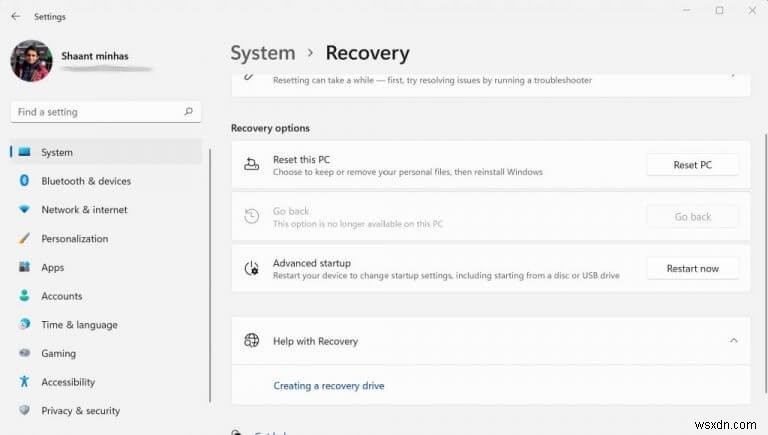Click the Go back history icon

pos(251,216)
